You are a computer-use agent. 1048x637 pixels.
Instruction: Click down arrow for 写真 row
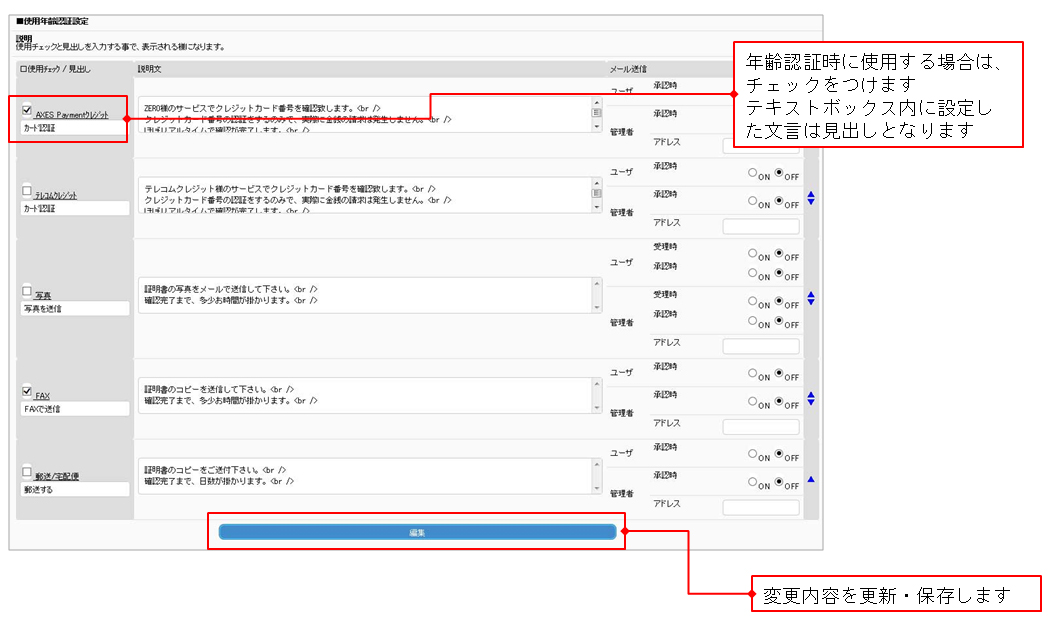point(811,303)
